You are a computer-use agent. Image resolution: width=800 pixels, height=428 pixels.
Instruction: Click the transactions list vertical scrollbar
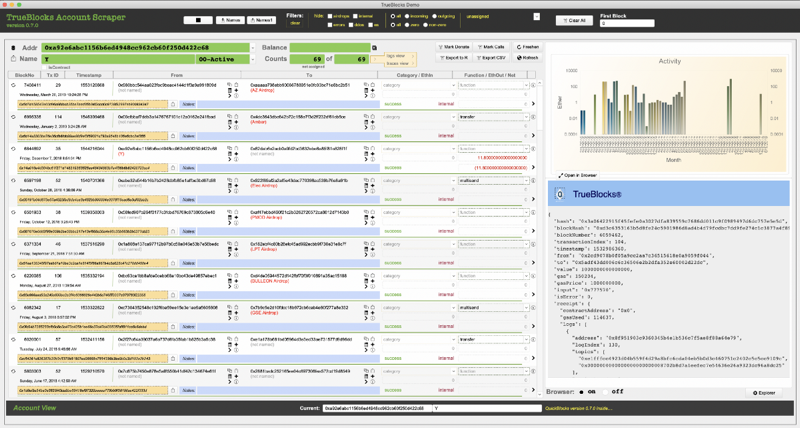[539, 237]
